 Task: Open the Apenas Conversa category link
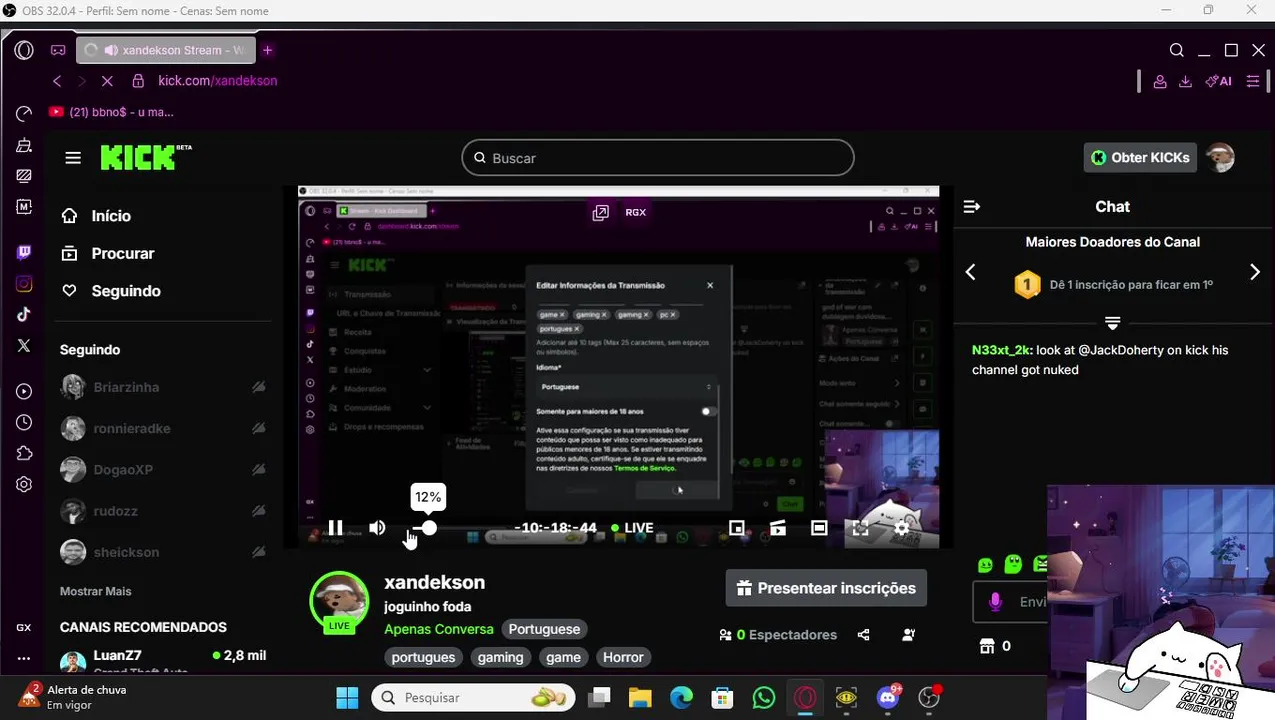(439, 629)
